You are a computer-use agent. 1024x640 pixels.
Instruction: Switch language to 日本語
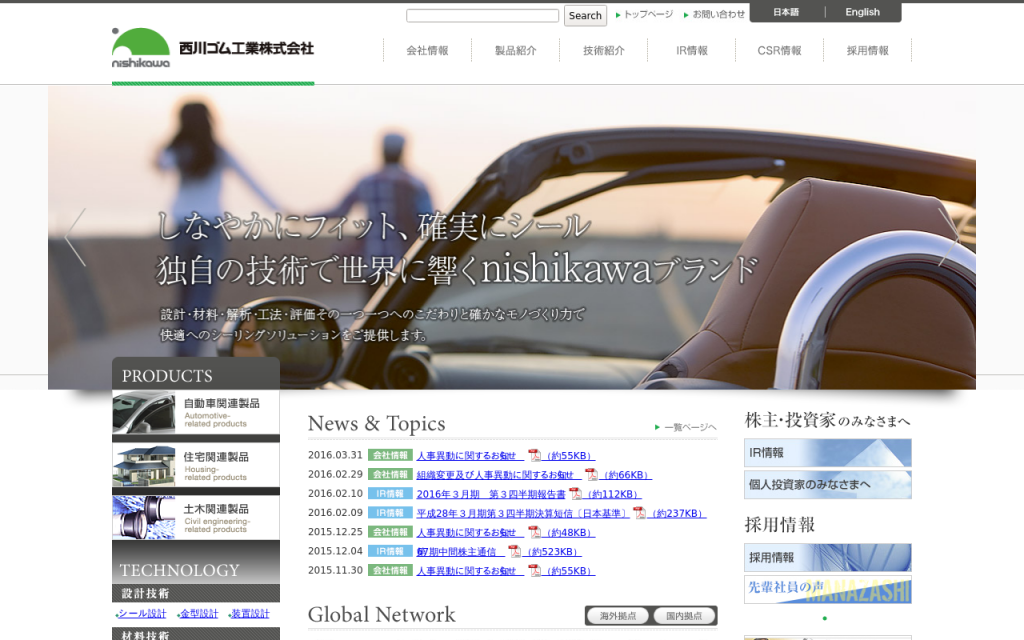(x=786, y=12)
